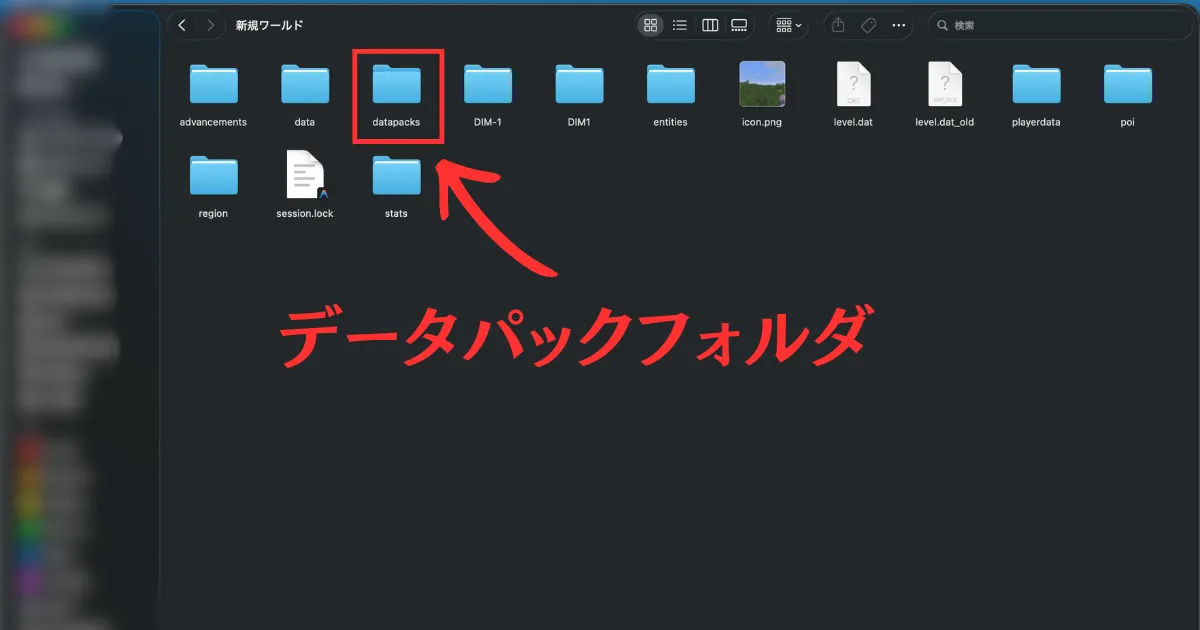Select the session.lock document
This screenshot has height=630, width=1200.
click(305, 176)
